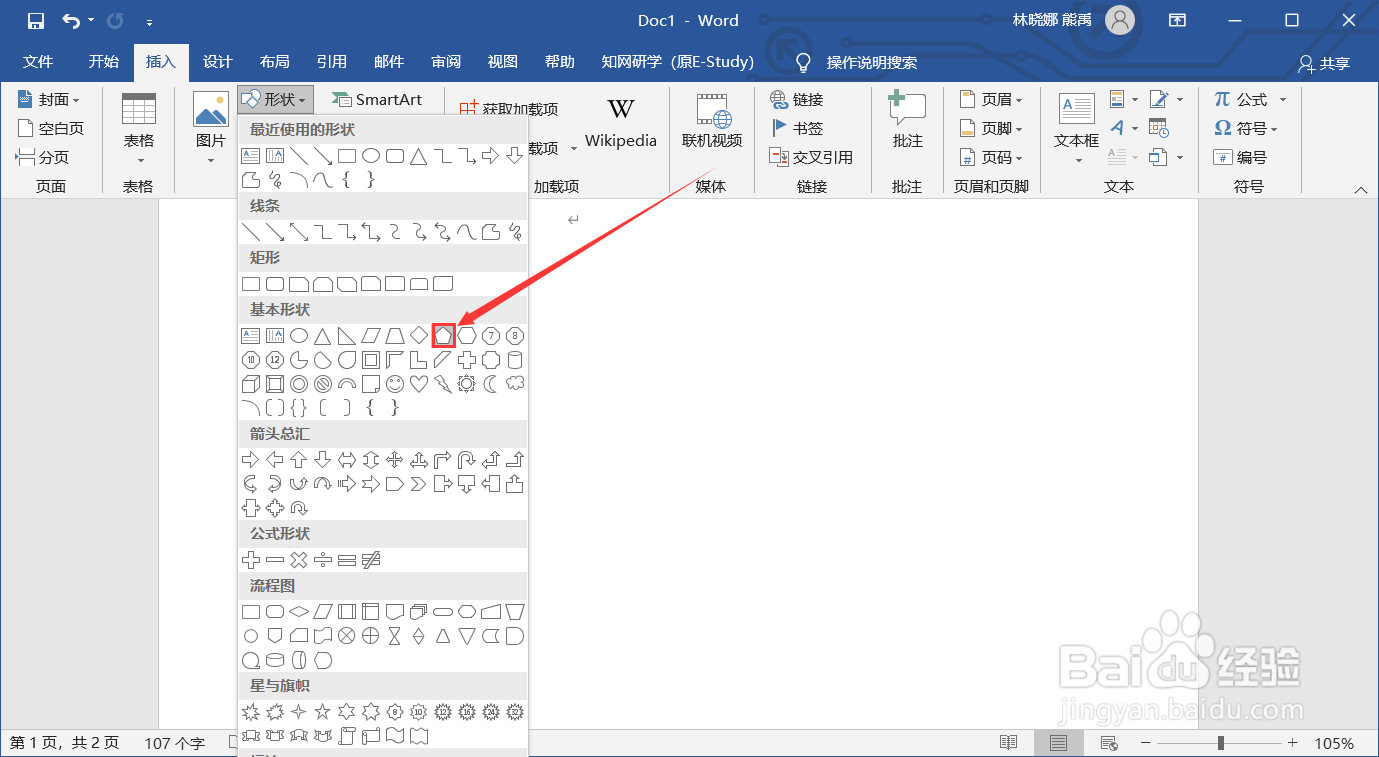Open the Header (页眉) dropdown
Viewport: 1379px width, 757px height.
click(991, 99)
